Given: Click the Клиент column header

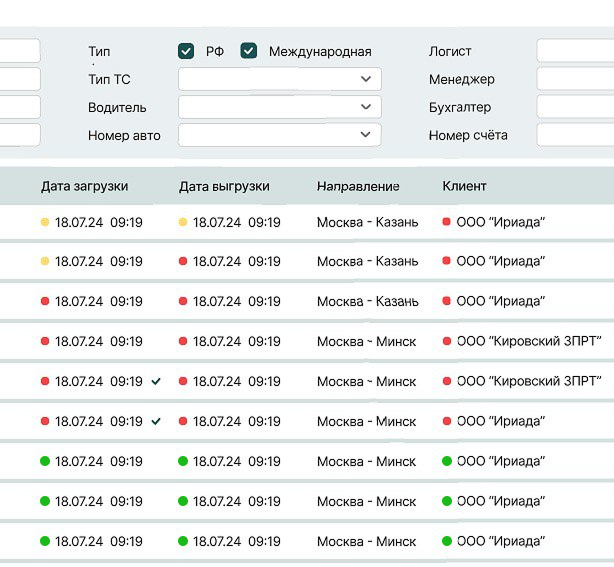Looking at the screenshot, I should 464,186.
